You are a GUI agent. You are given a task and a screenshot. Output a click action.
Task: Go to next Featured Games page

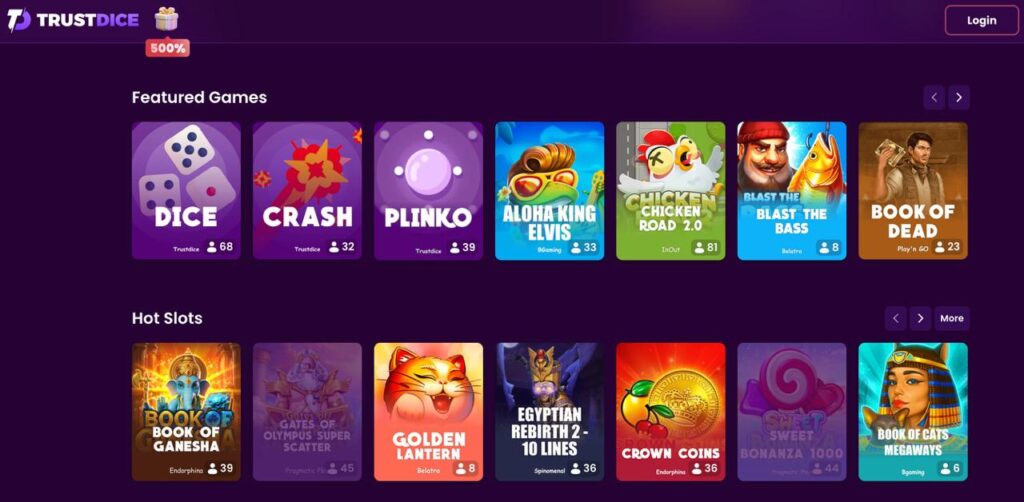tap(959, 97)
